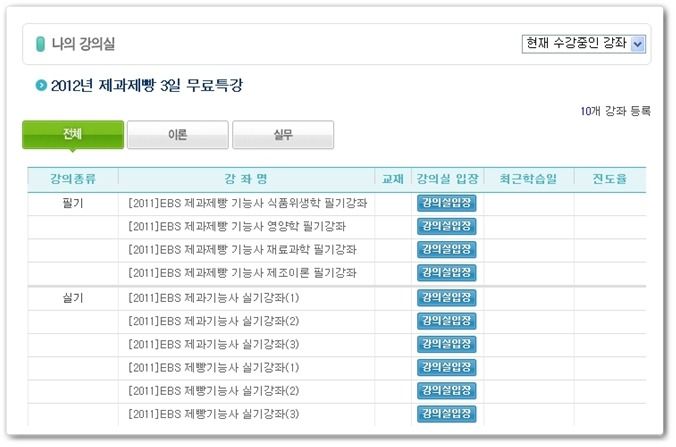This screenshot has height=447, width=676.
Task: Enter classroom for 제과기능사 실기강좌(2)
Action: (447, 321)
